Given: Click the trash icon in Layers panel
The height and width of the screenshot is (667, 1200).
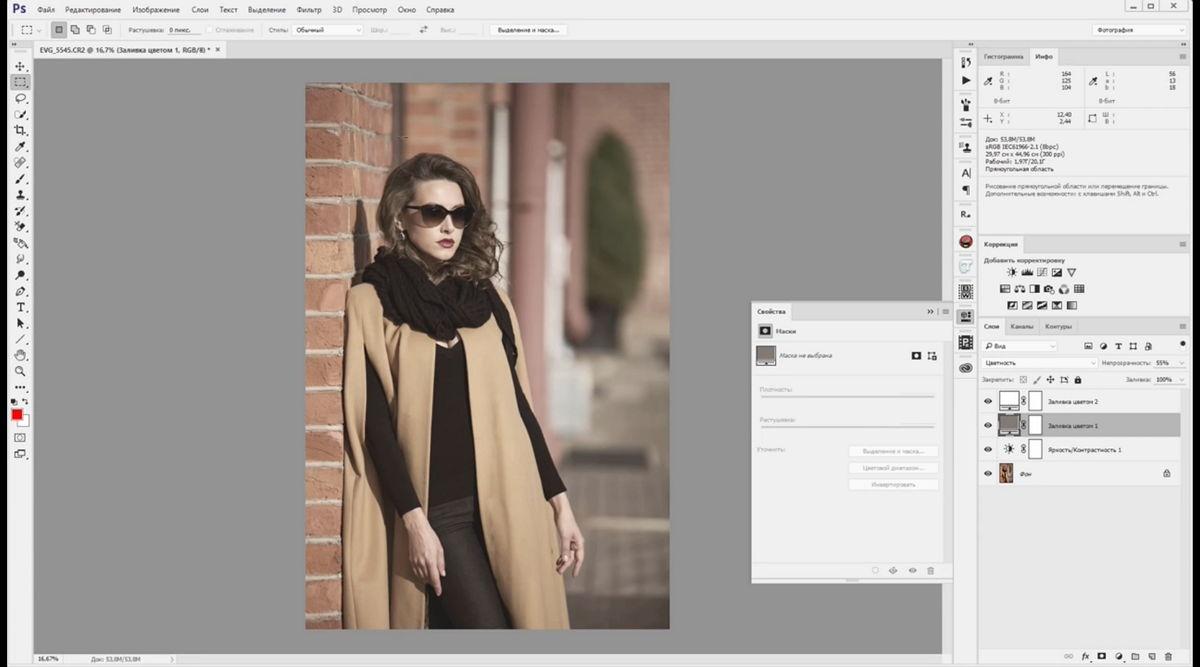Looking at the screenshot, I should (x=1169, y=657).
